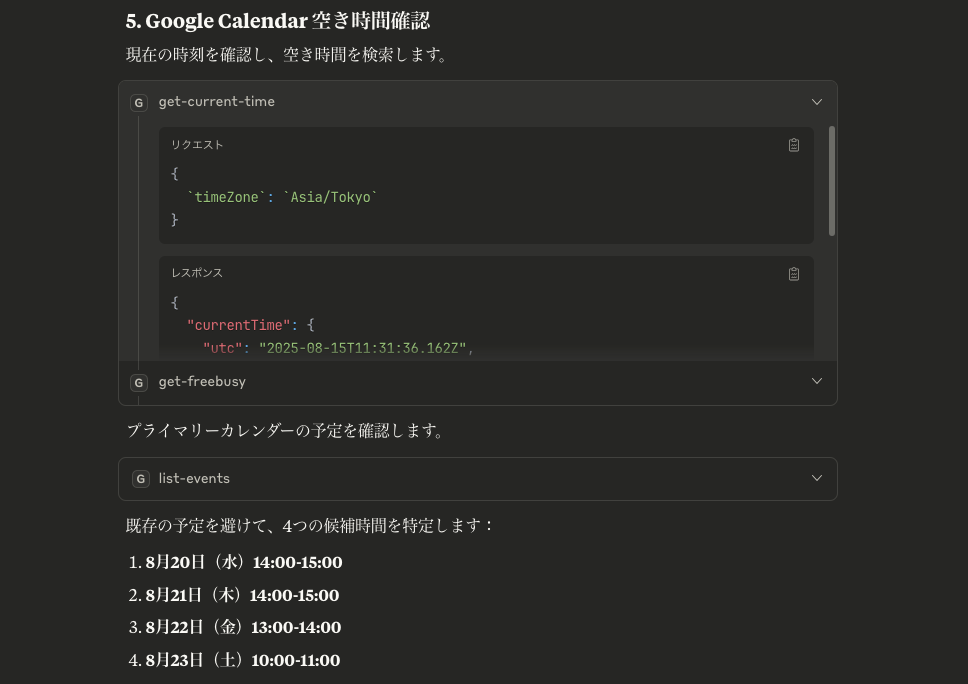Screen dimensions: 968x684
Task: Open the get-freebusy tool call row
Action: point(478,382)
